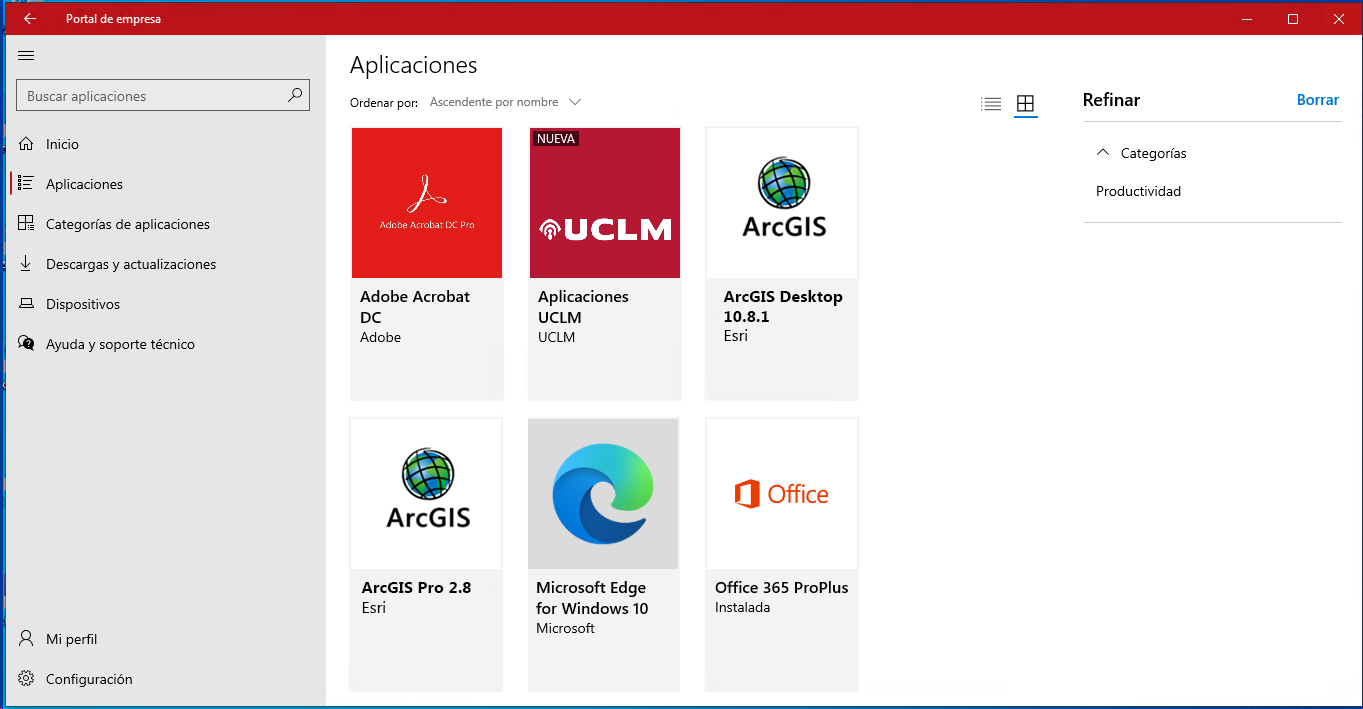Click the Buscar aplicaciones search field

(150, 96)
